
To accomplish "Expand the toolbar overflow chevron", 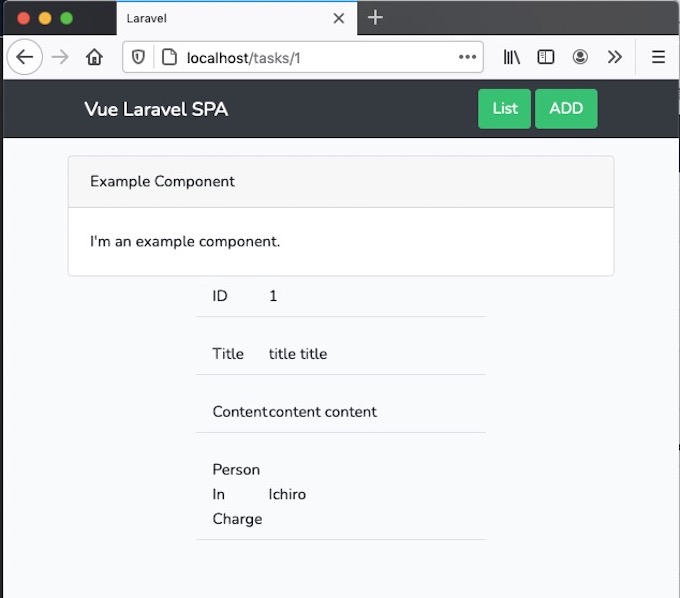I will tap(614, 57).
